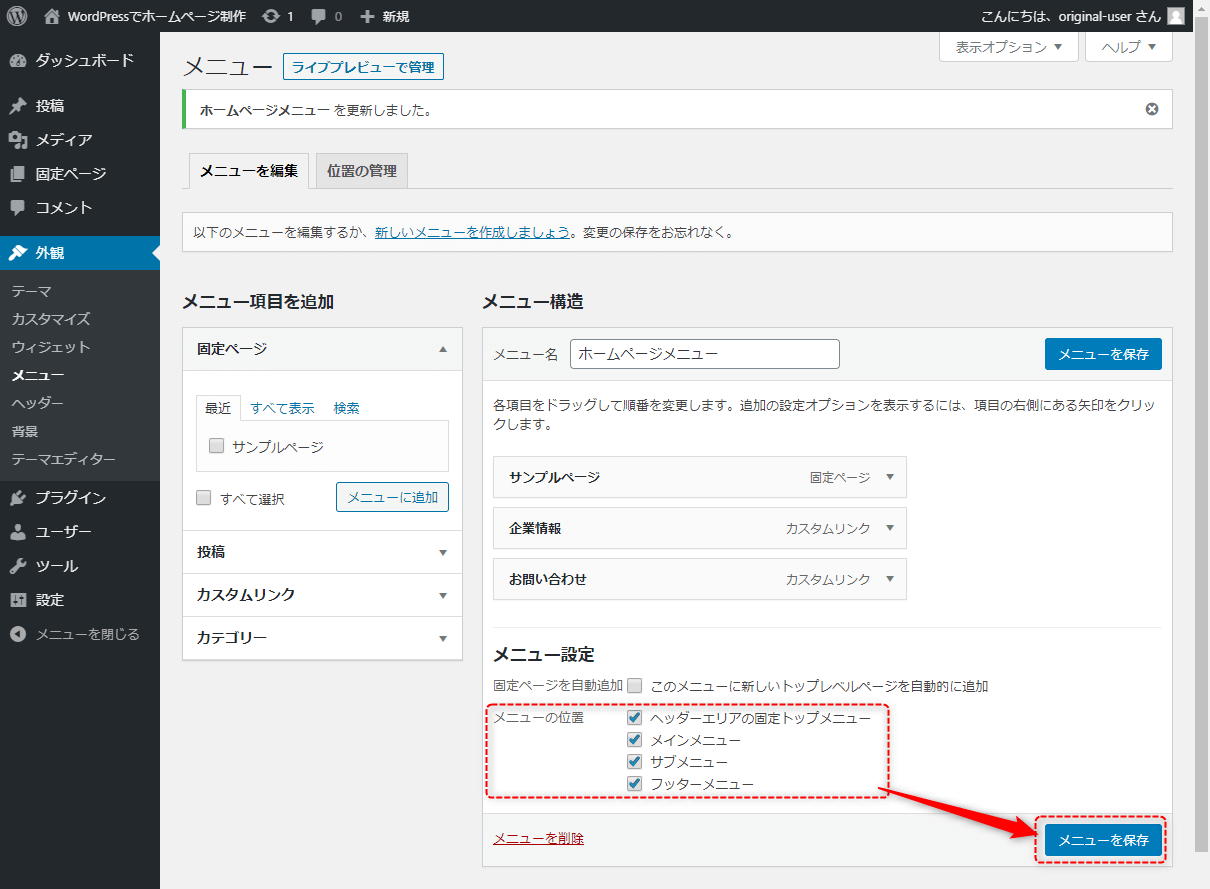Expand 企業情報 menu item arrow
The image size is (1210, 889).
pyautogui.click(x=890, y=528)
